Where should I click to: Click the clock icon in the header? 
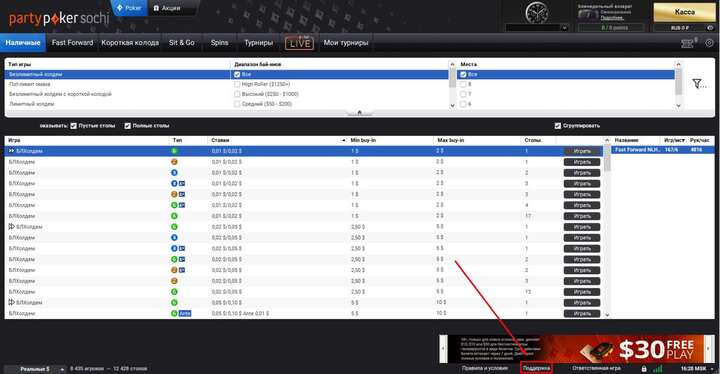tap(536, 12)
